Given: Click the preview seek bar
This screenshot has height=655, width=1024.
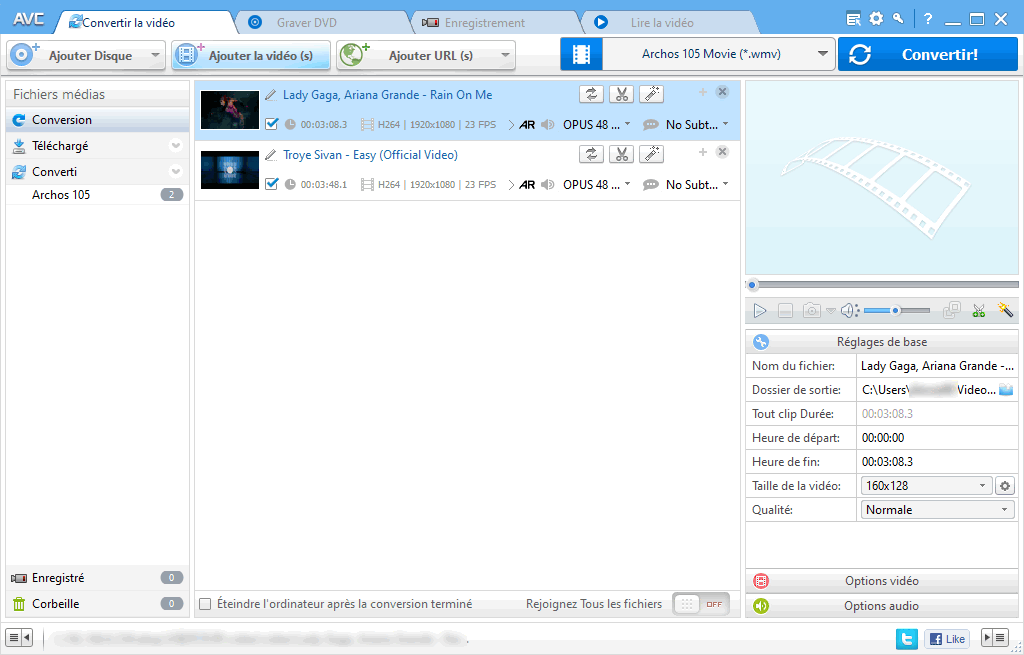Looking at the screenshot, I should pyautogui.click(x=882, y=285).
